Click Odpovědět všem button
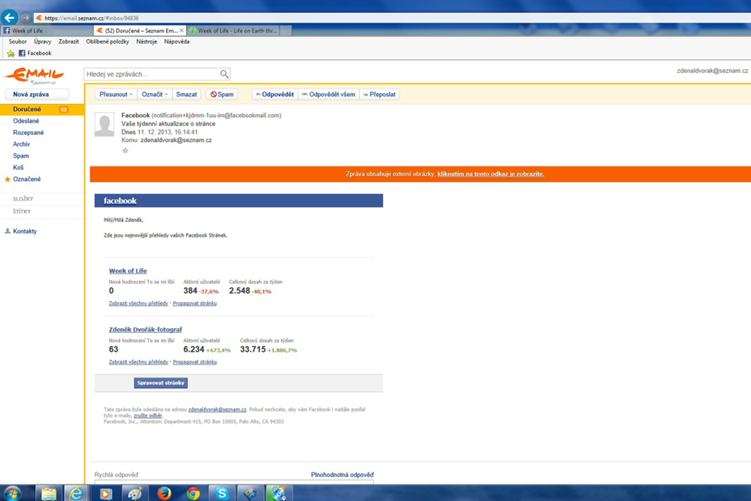751x501 pixels. pos(329,94)
